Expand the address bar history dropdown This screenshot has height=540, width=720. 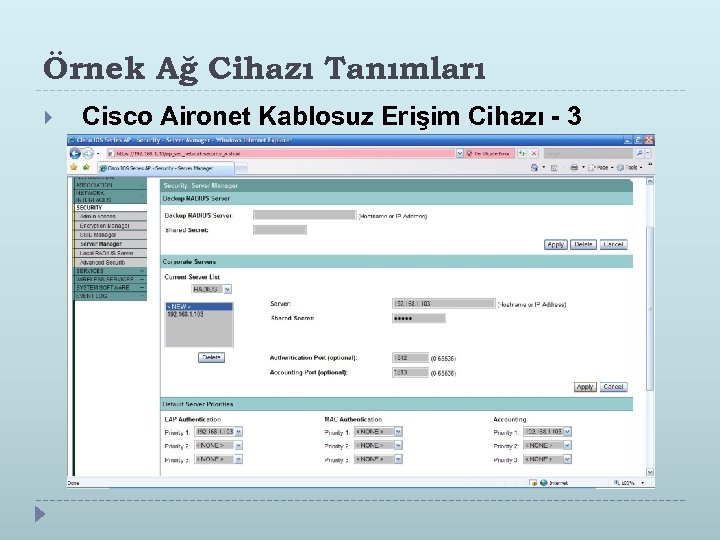(460, 153)
